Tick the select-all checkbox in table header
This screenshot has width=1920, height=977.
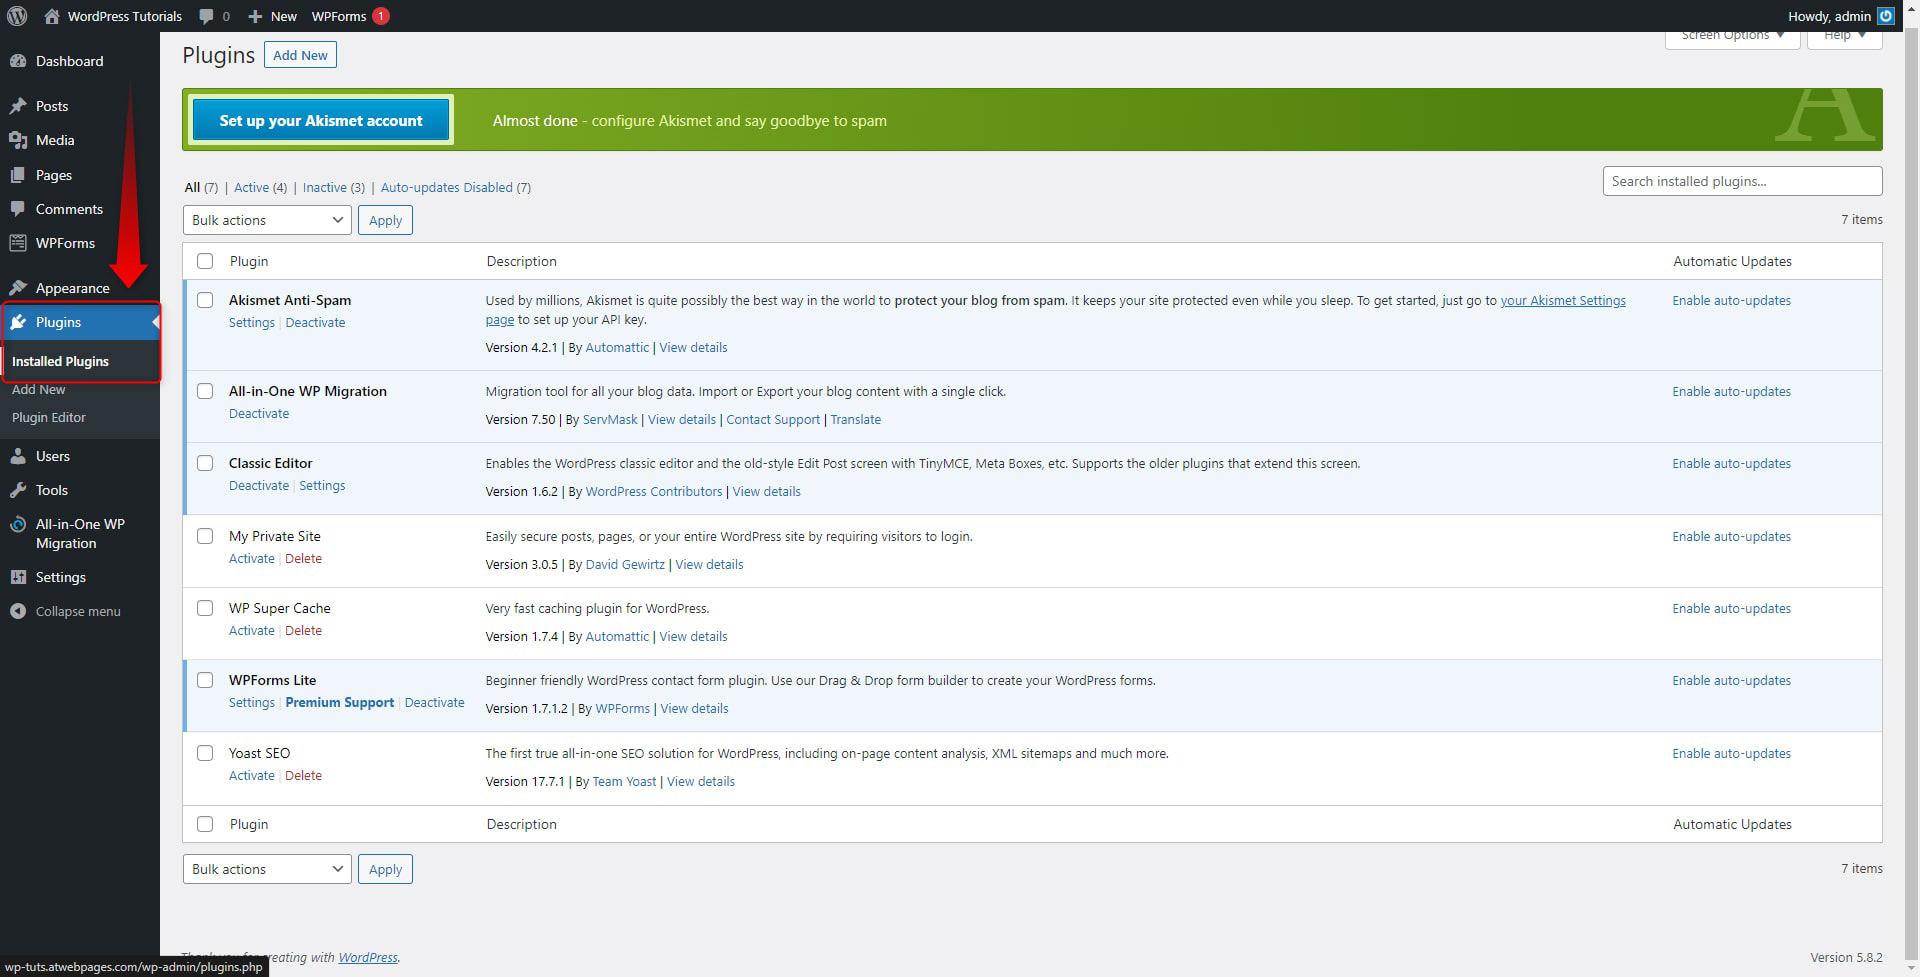click(x=205, y=261)
